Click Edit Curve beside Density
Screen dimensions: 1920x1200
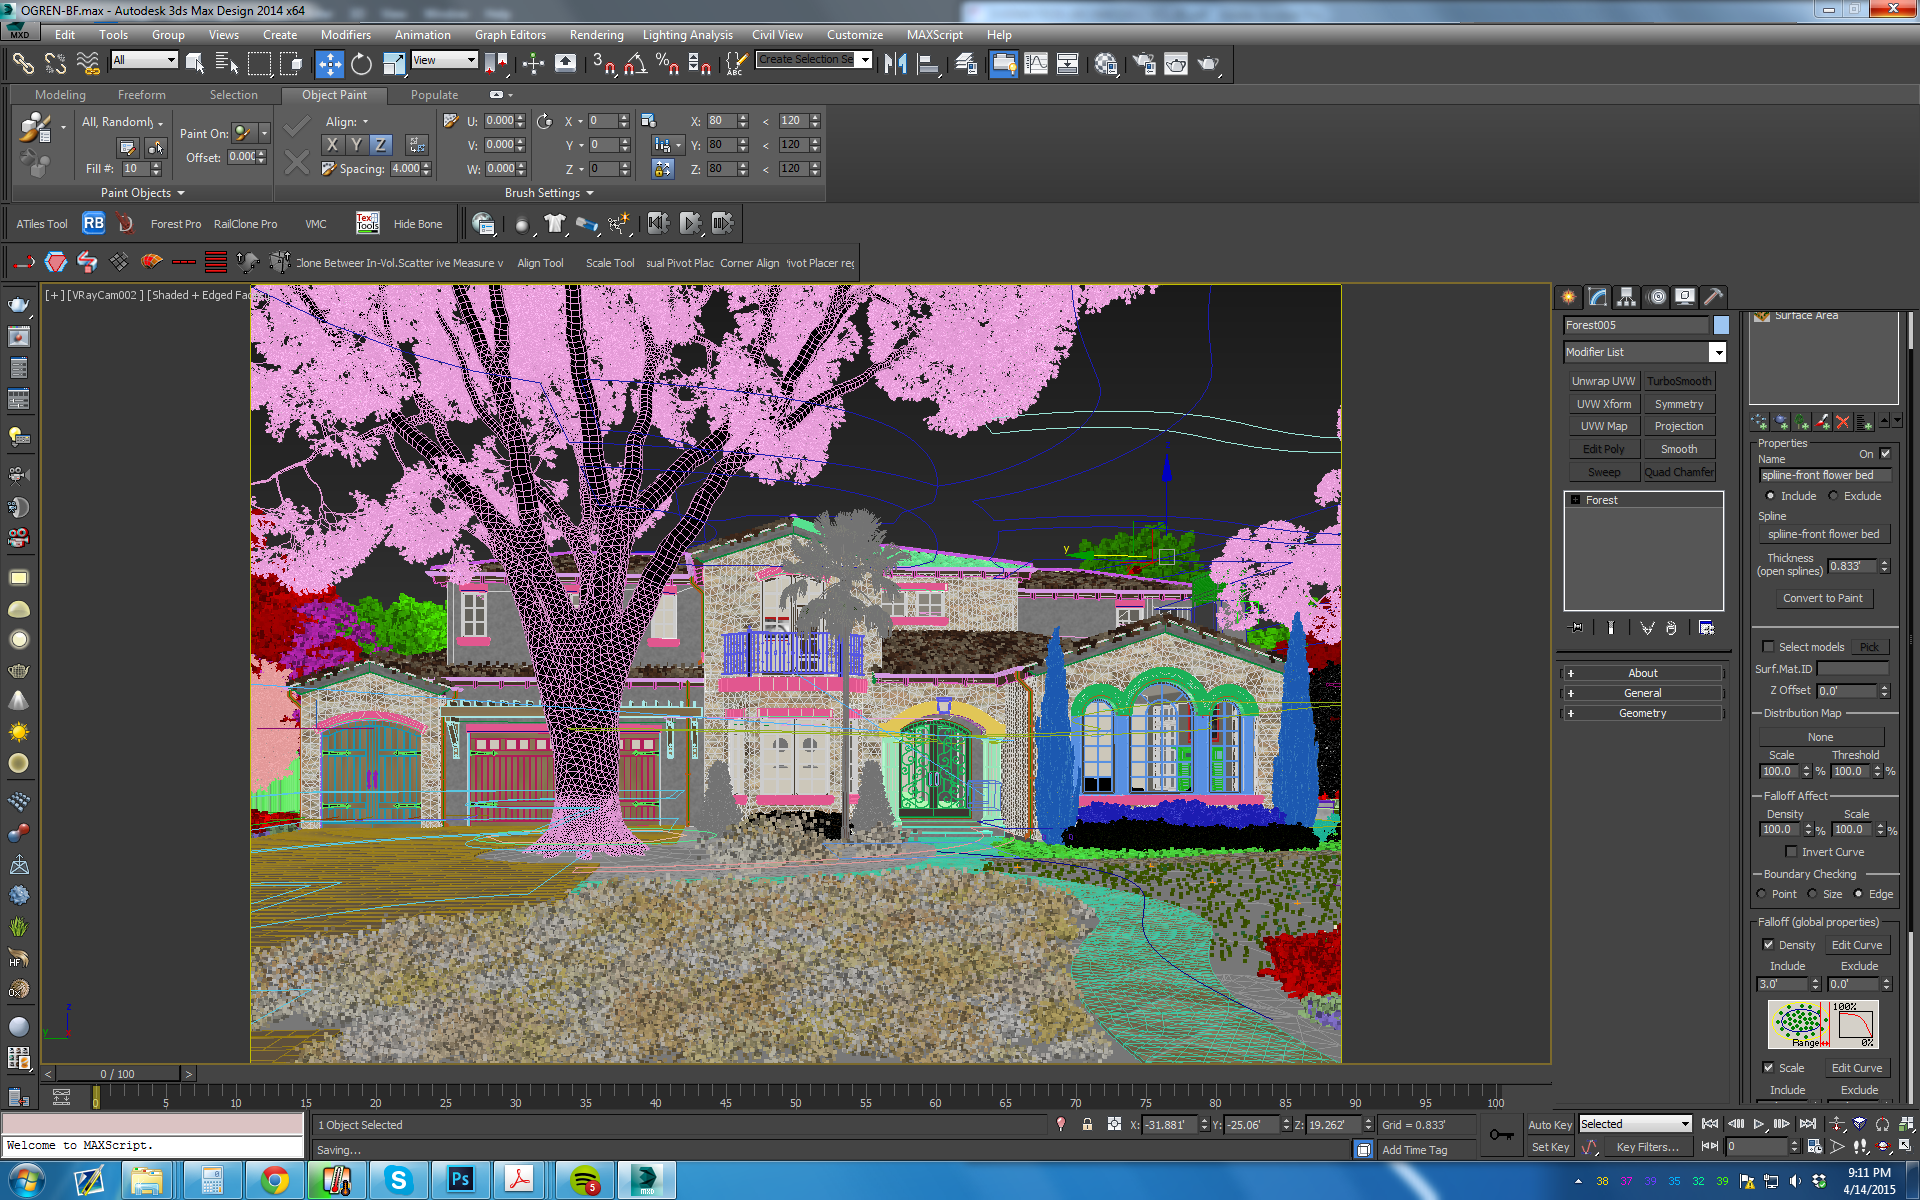click(1857, 945)
